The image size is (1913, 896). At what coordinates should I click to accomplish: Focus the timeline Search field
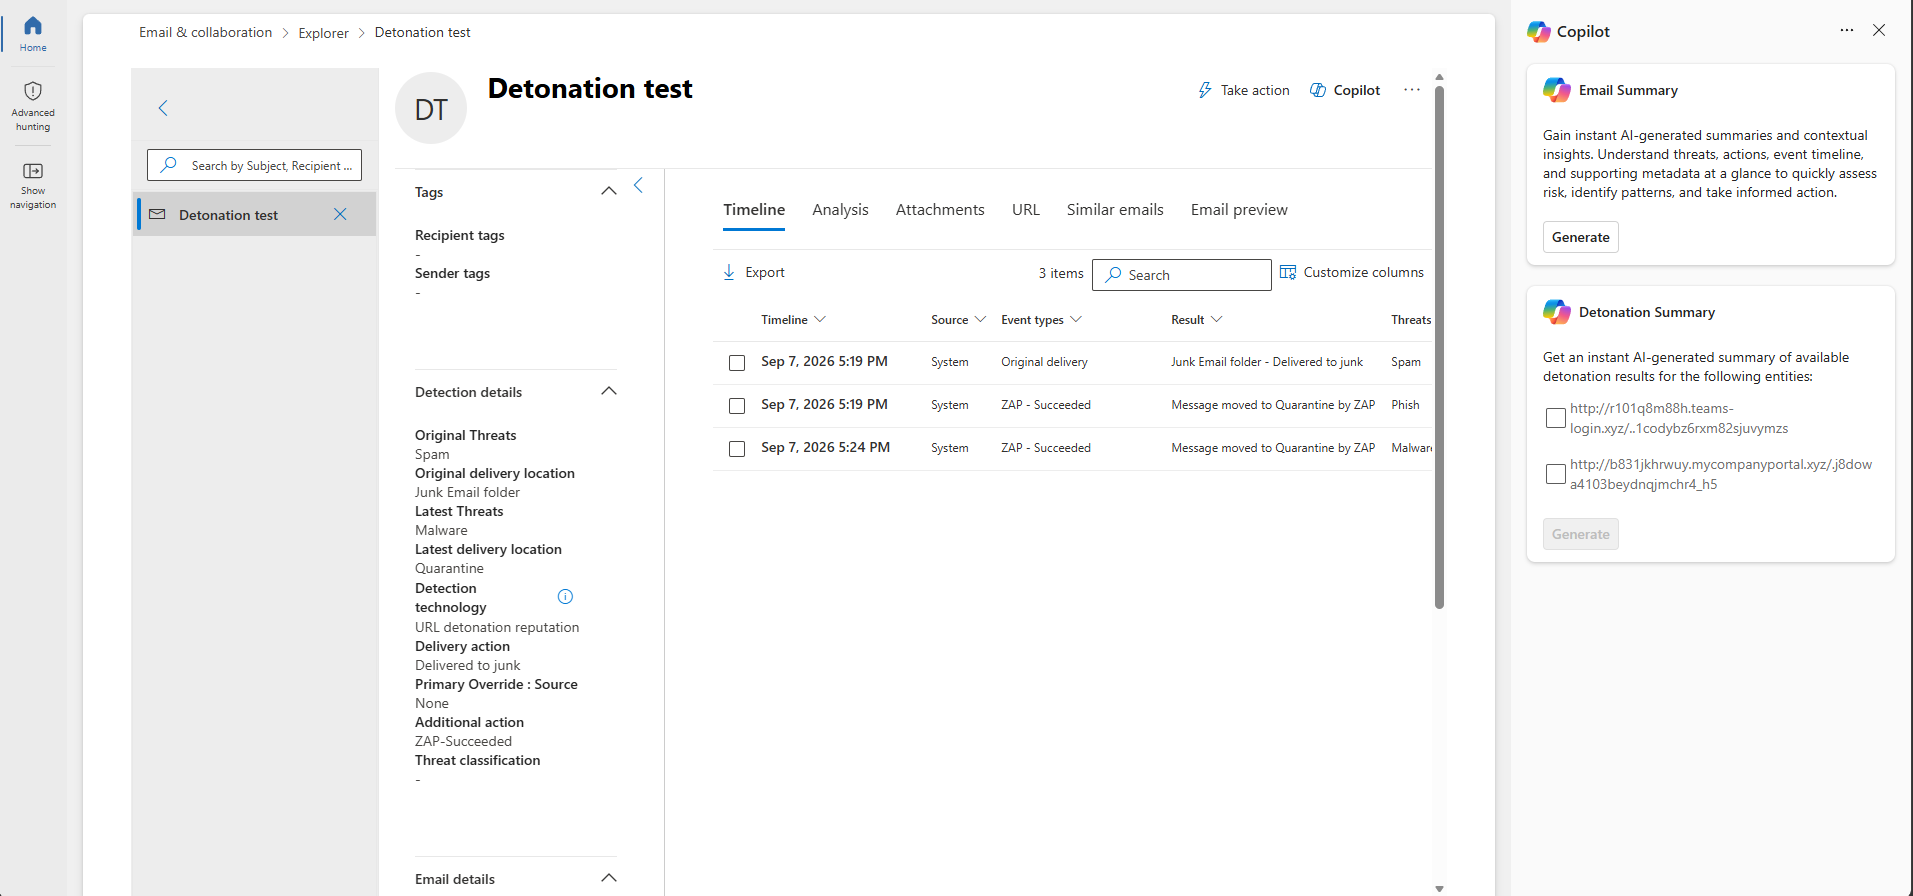tap(1181, 274)
